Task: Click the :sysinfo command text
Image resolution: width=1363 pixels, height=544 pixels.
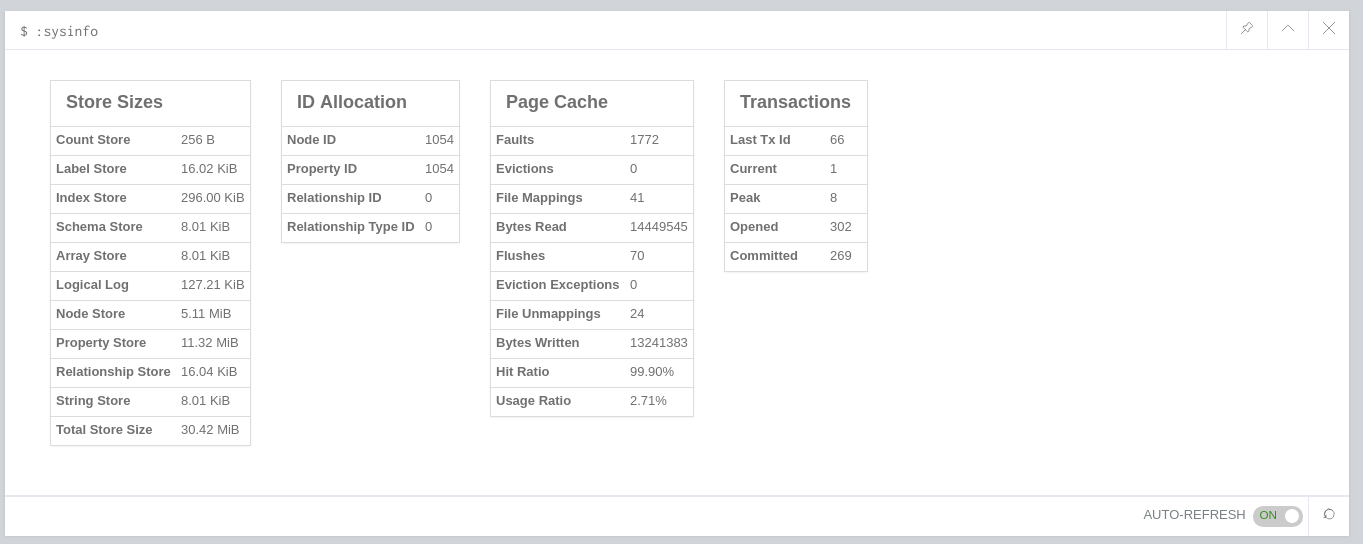Action: (67, 31)
